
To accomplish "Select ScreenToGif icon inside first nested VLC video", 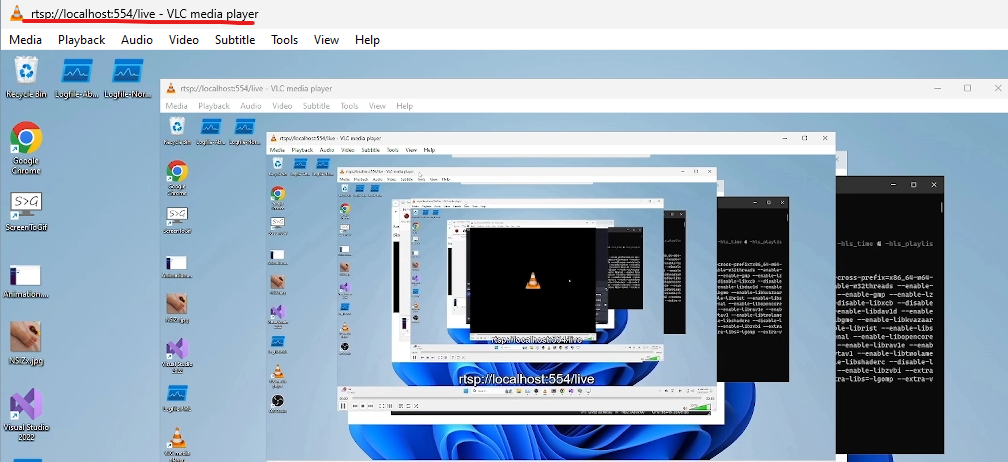I will tap(177, 220).
